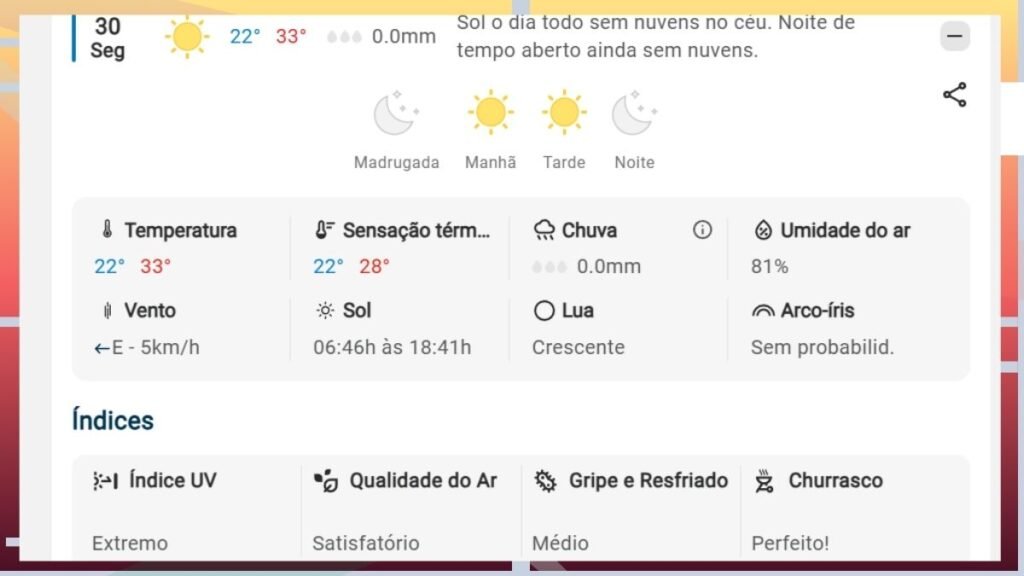Image resolution: width=1024 pixels, height=576 pixels.
Task: Click the Madrugada moon icon
Action: (x=396, y=113)
